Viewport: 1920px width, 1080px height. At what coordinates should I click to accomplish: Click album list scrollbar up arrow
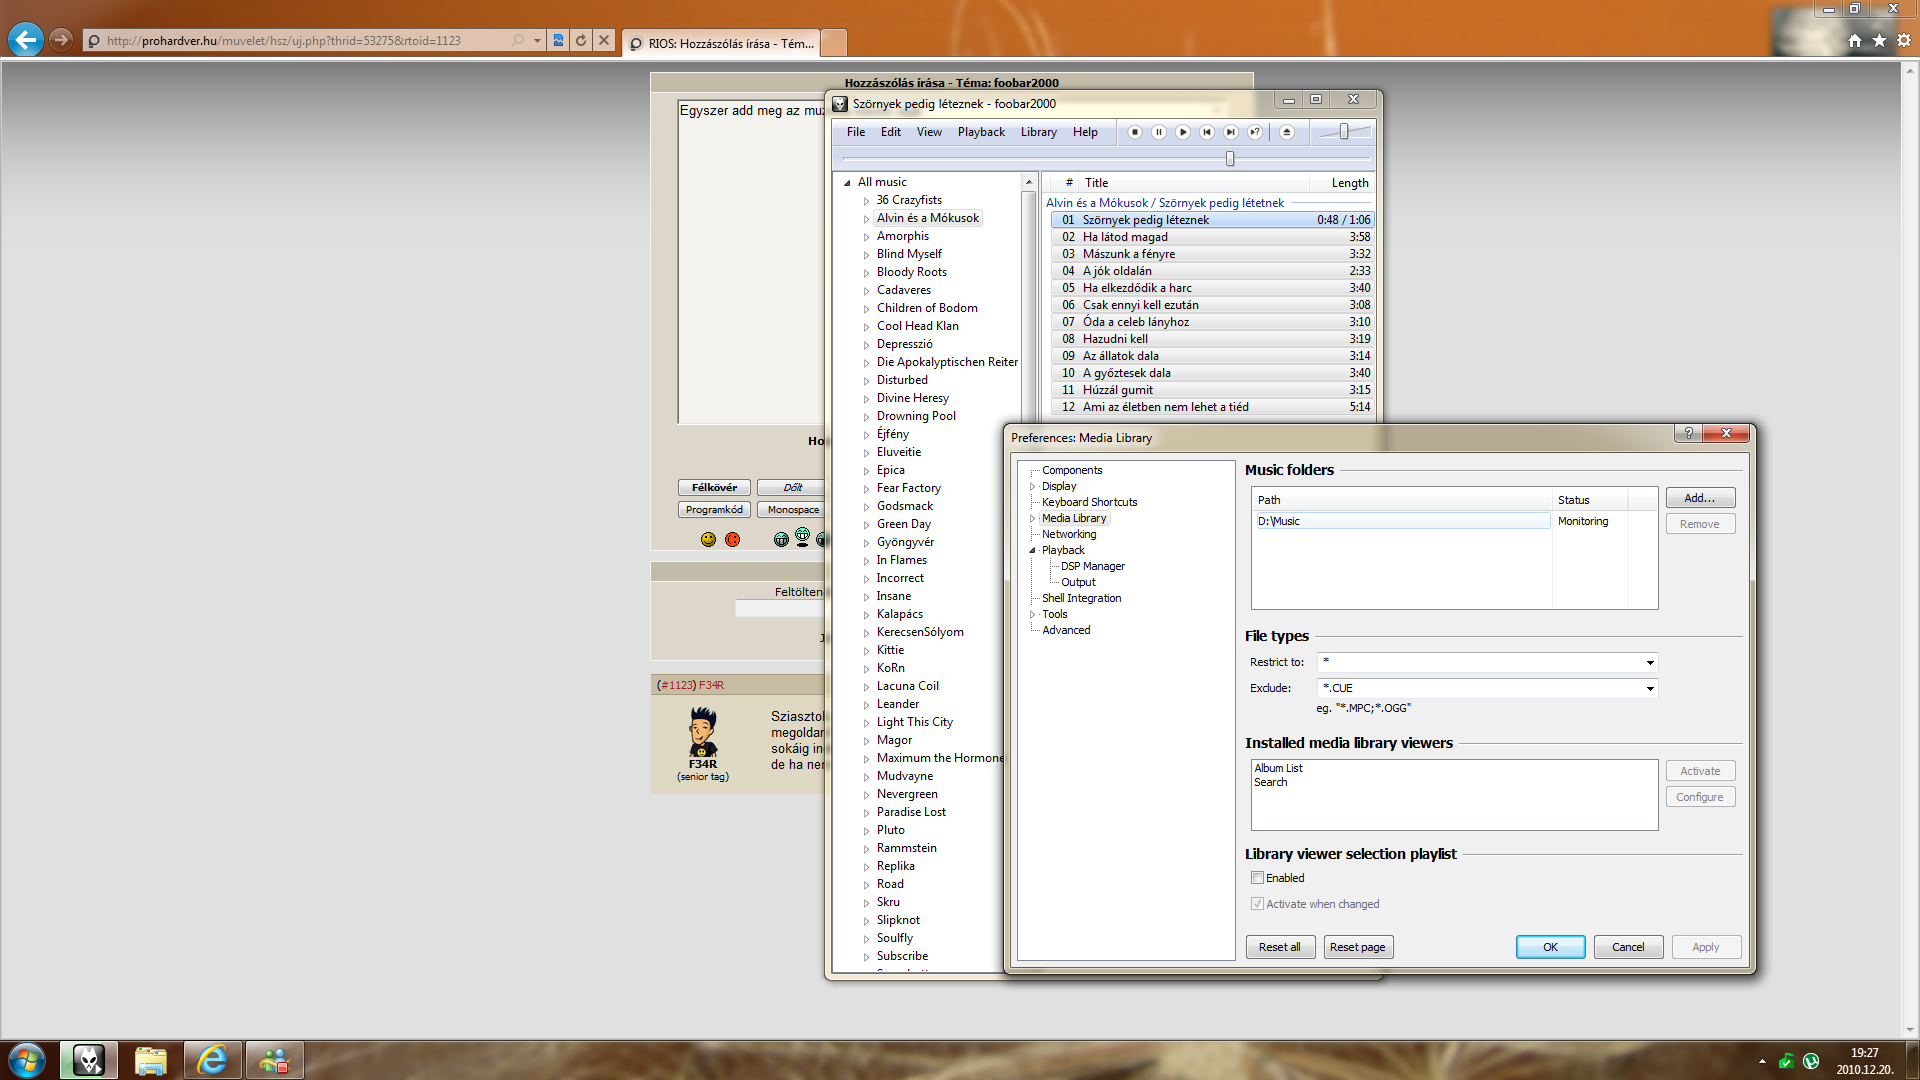tap(1028, 182)
